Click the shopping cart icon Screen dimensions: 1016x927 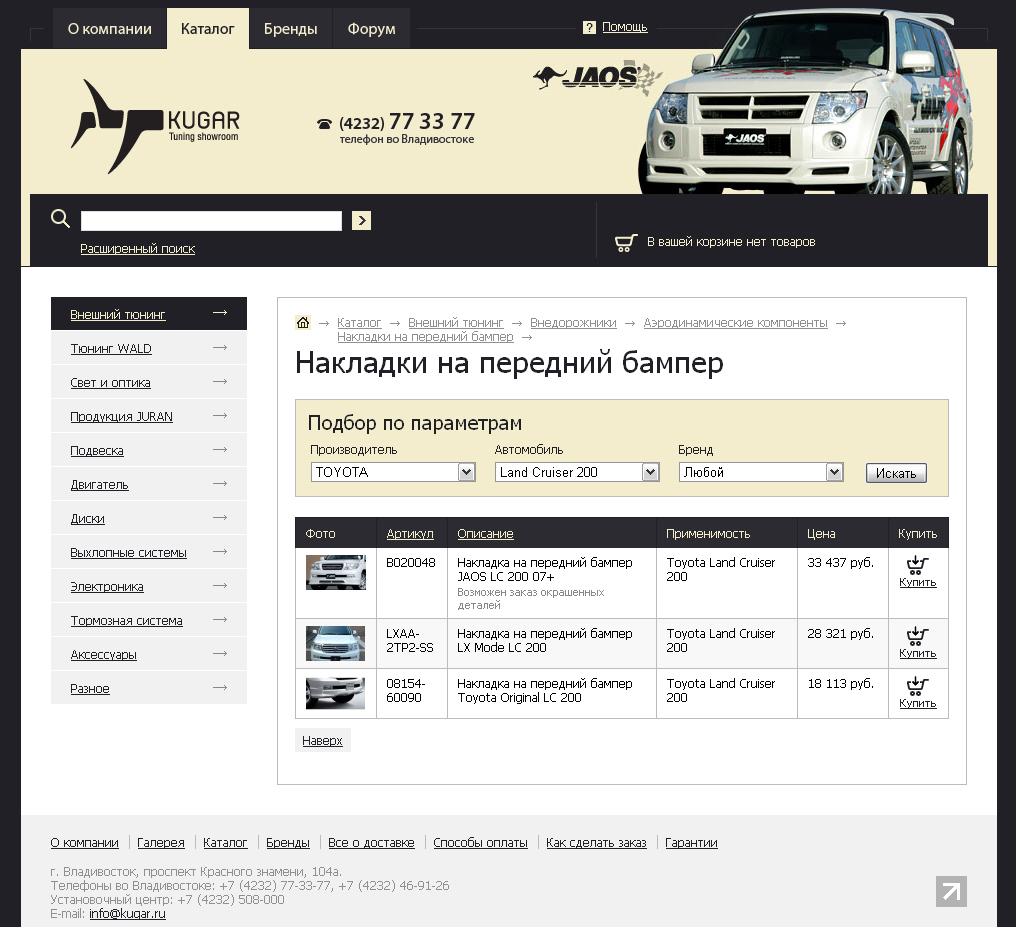pos(626,243)
